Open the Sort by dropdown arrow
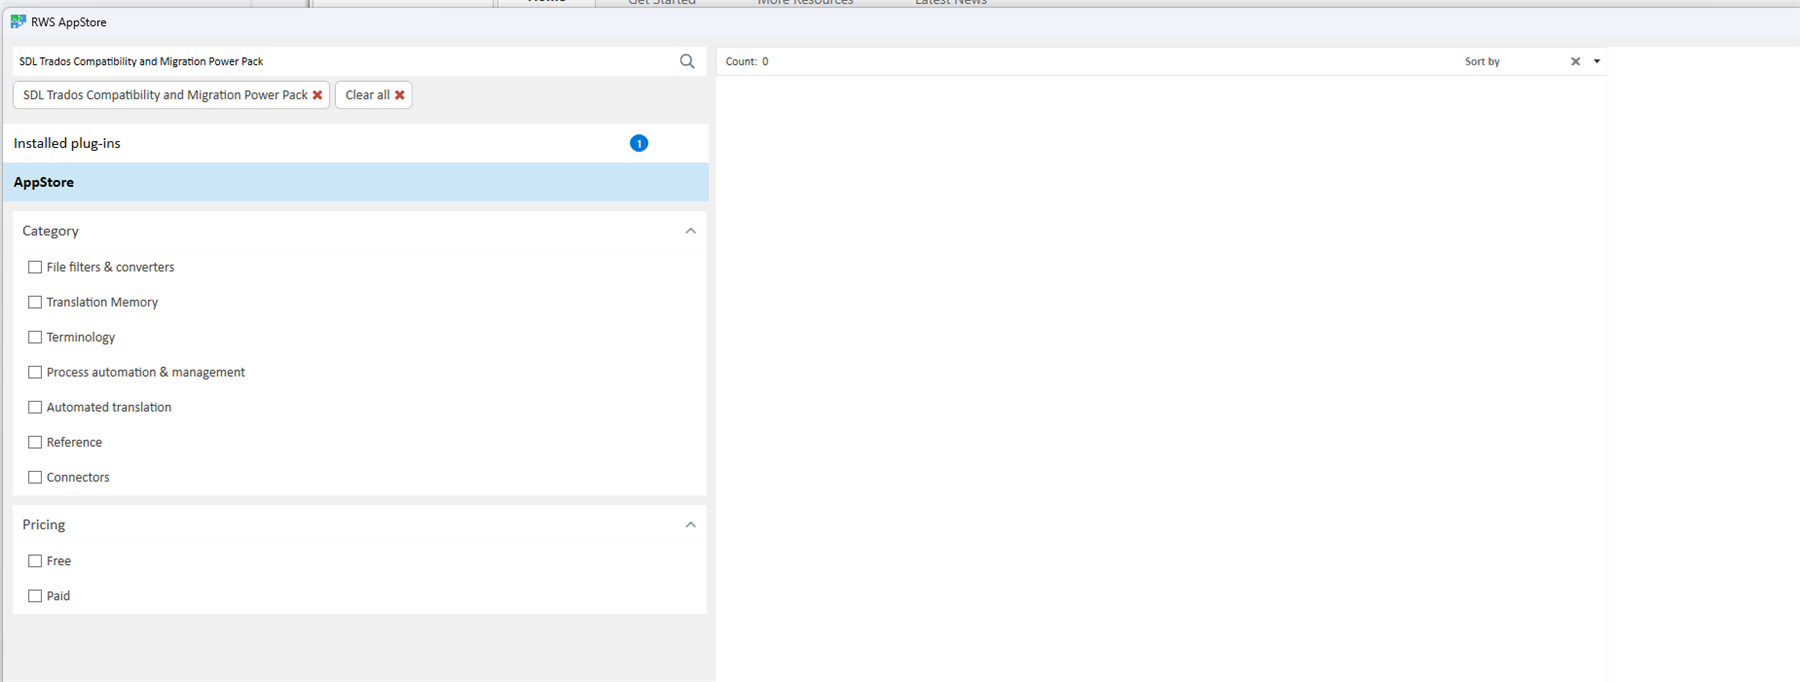 (x=1597, y=61)
